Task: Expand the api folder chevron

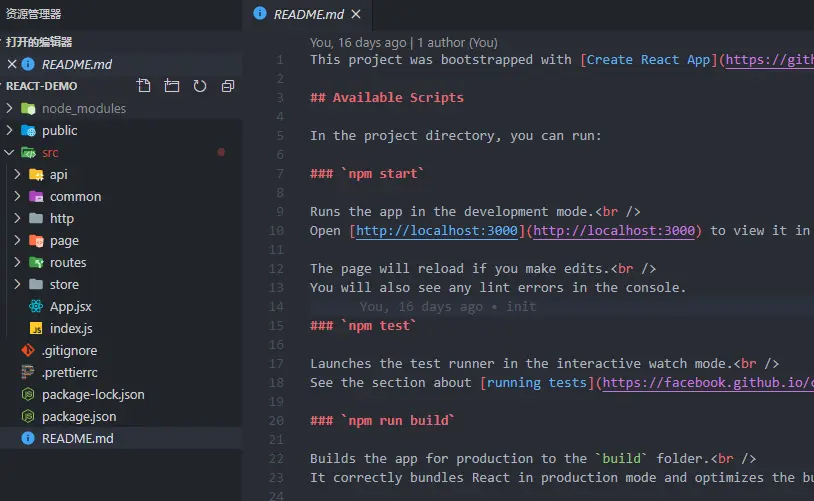Action: (17, 174)
